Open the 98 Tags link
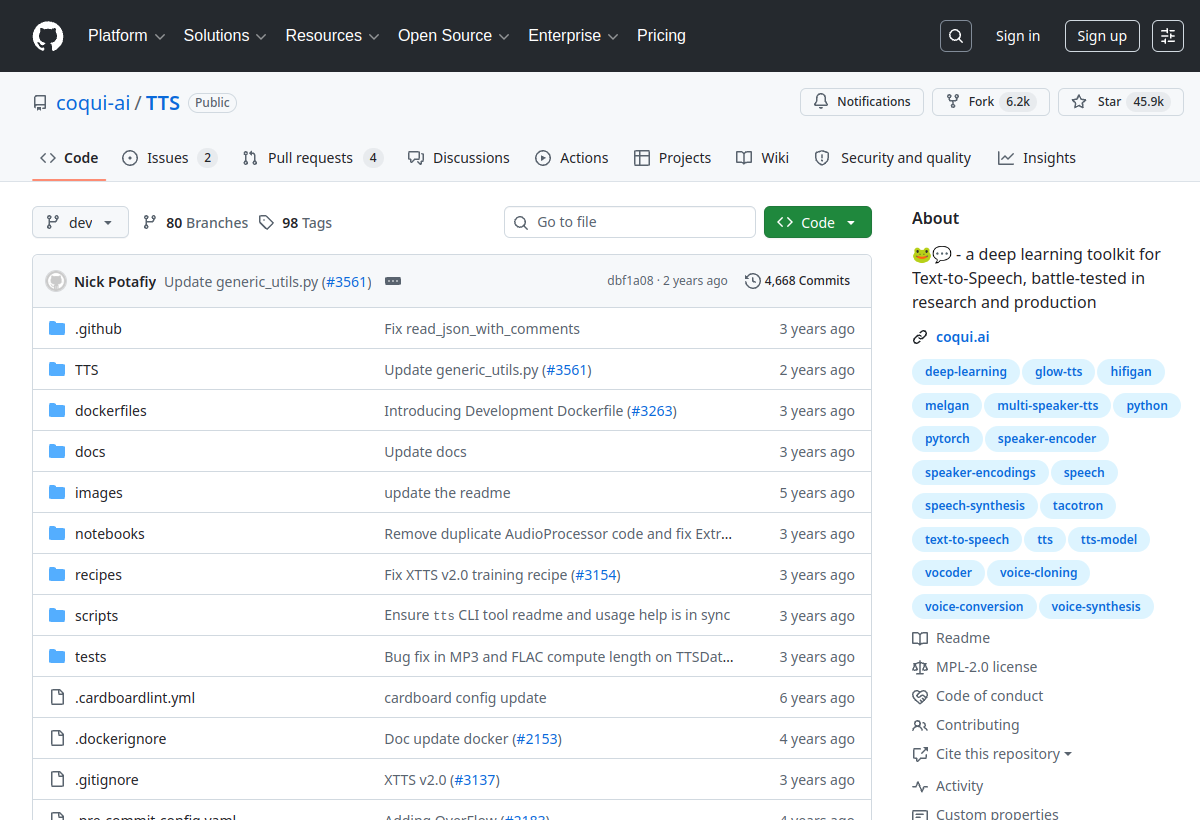1200x820 pixels. pyautogui.click(x=295, y=223)
